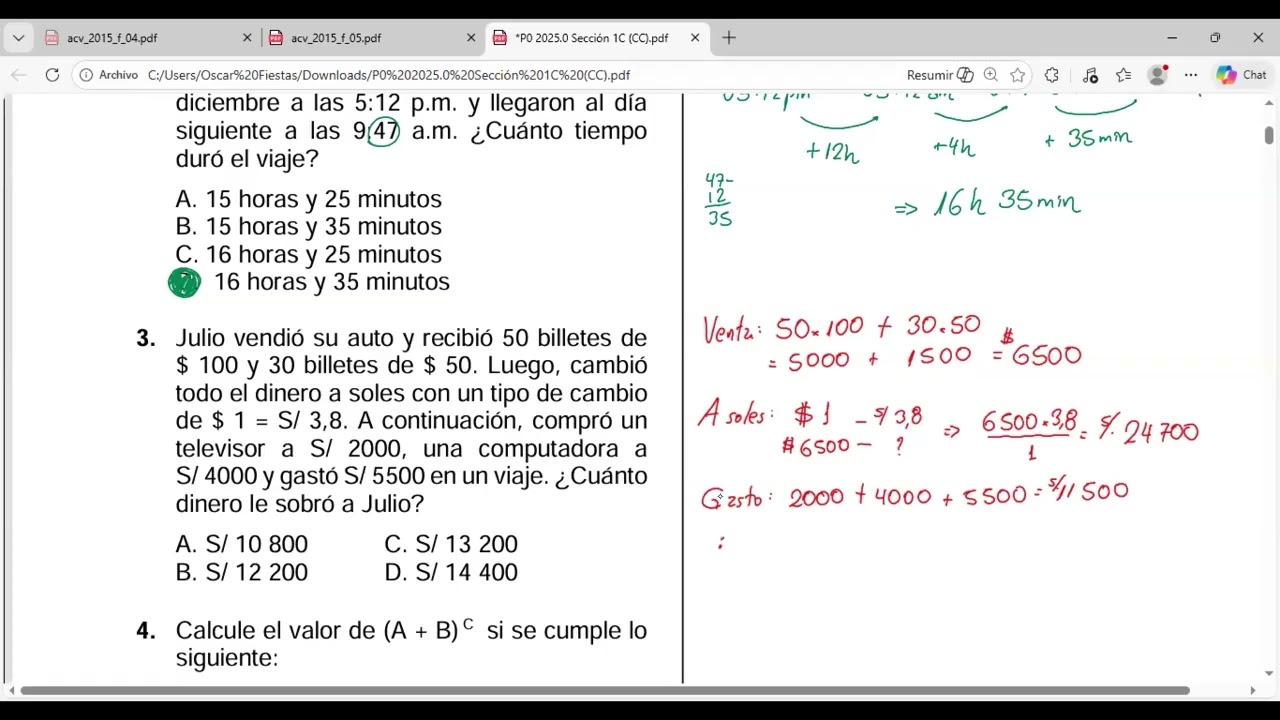Open a new tab with plus button

[729, 38]
